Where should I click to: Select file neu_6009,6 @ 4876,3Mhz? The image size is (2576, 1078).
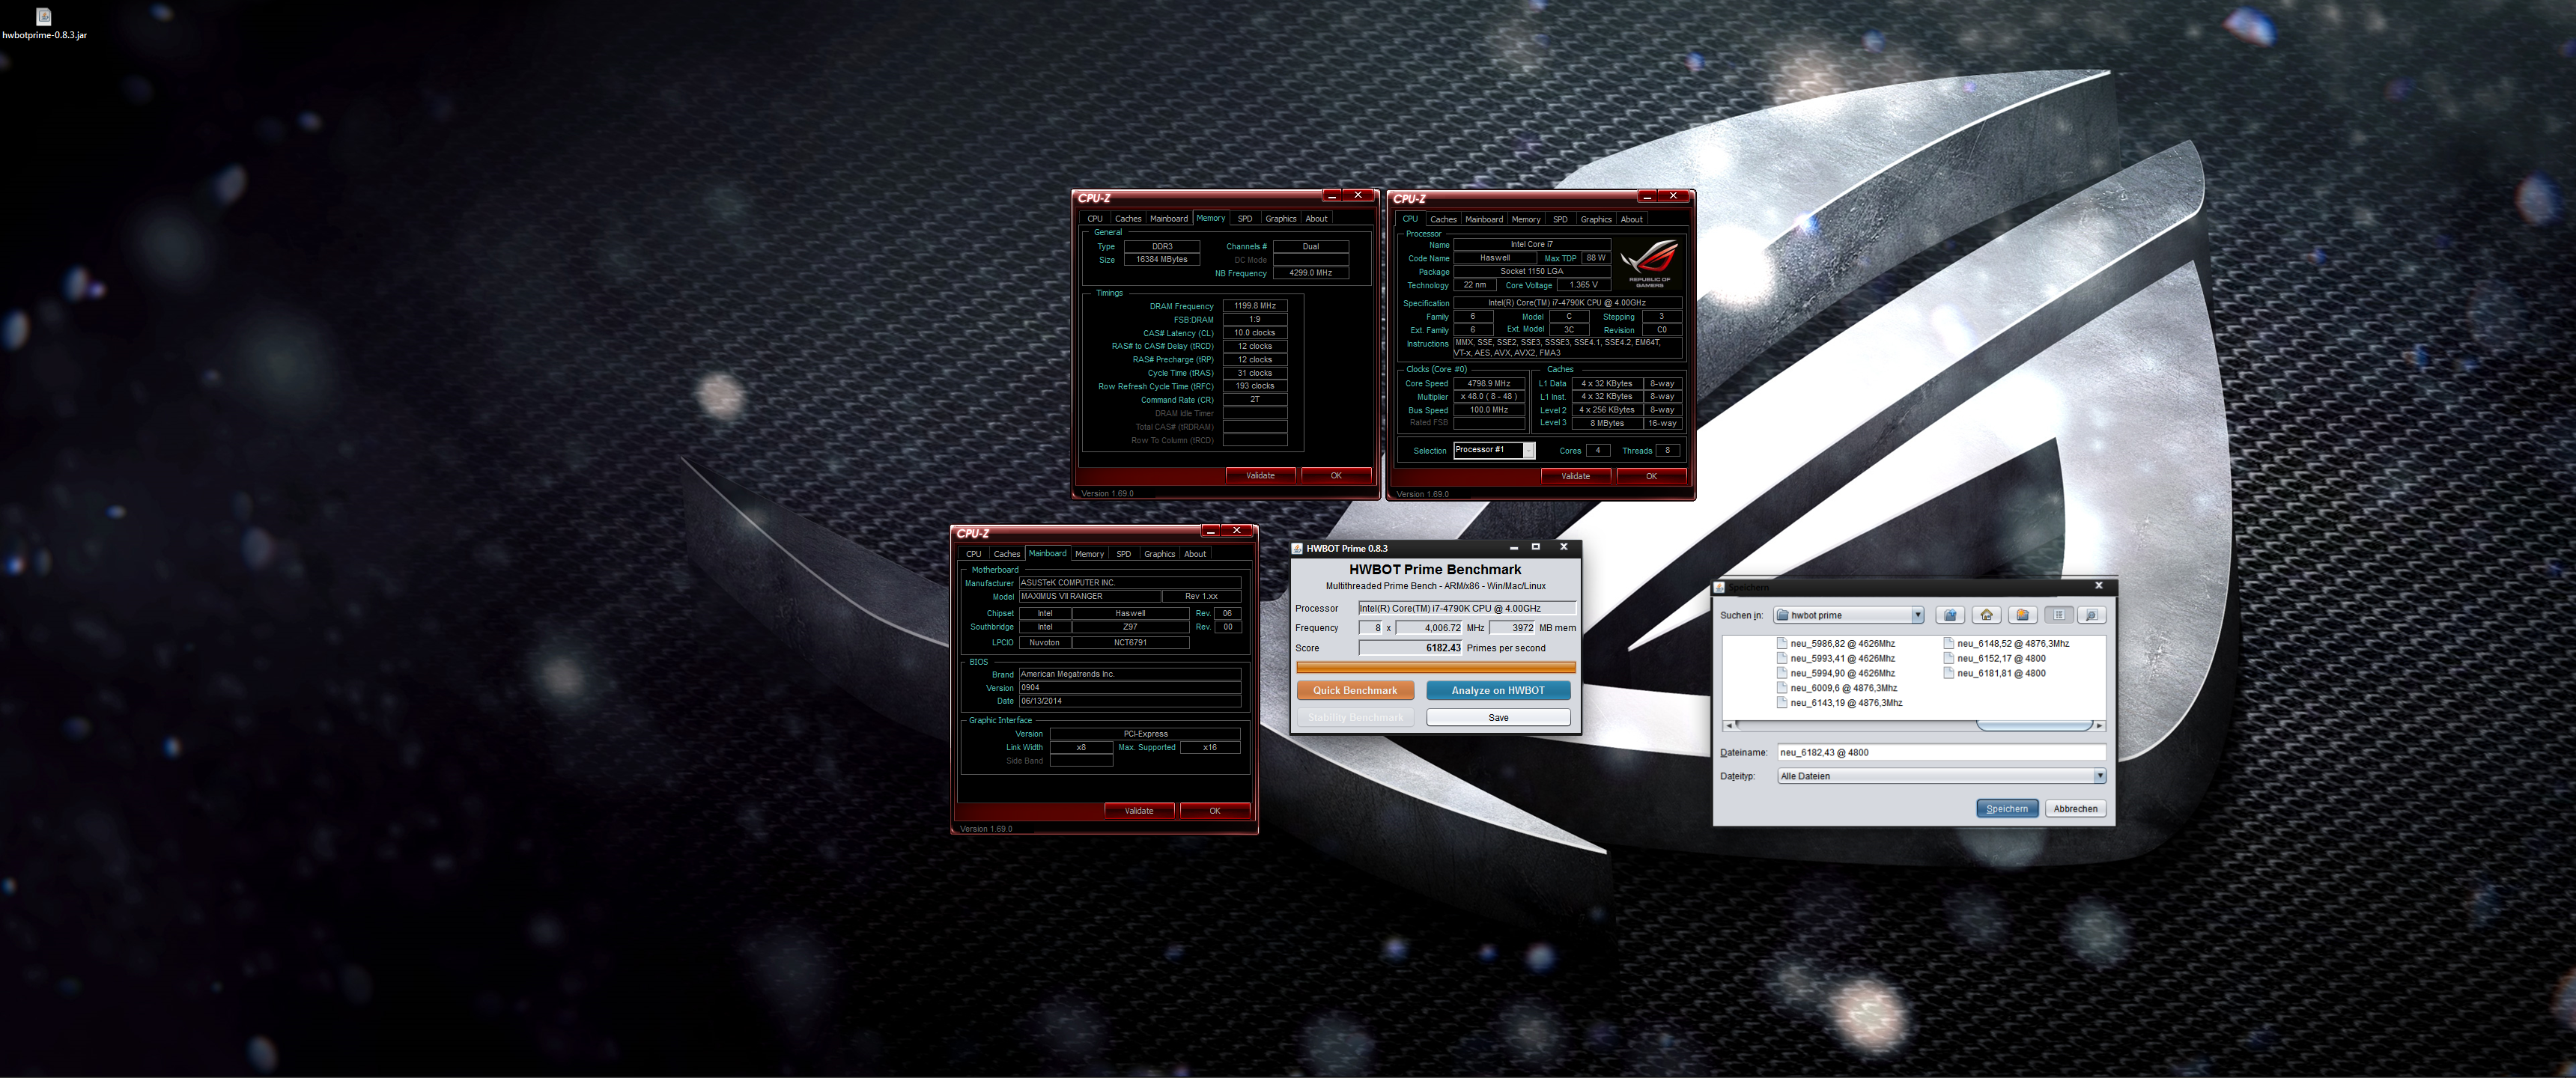[1837, 688]
